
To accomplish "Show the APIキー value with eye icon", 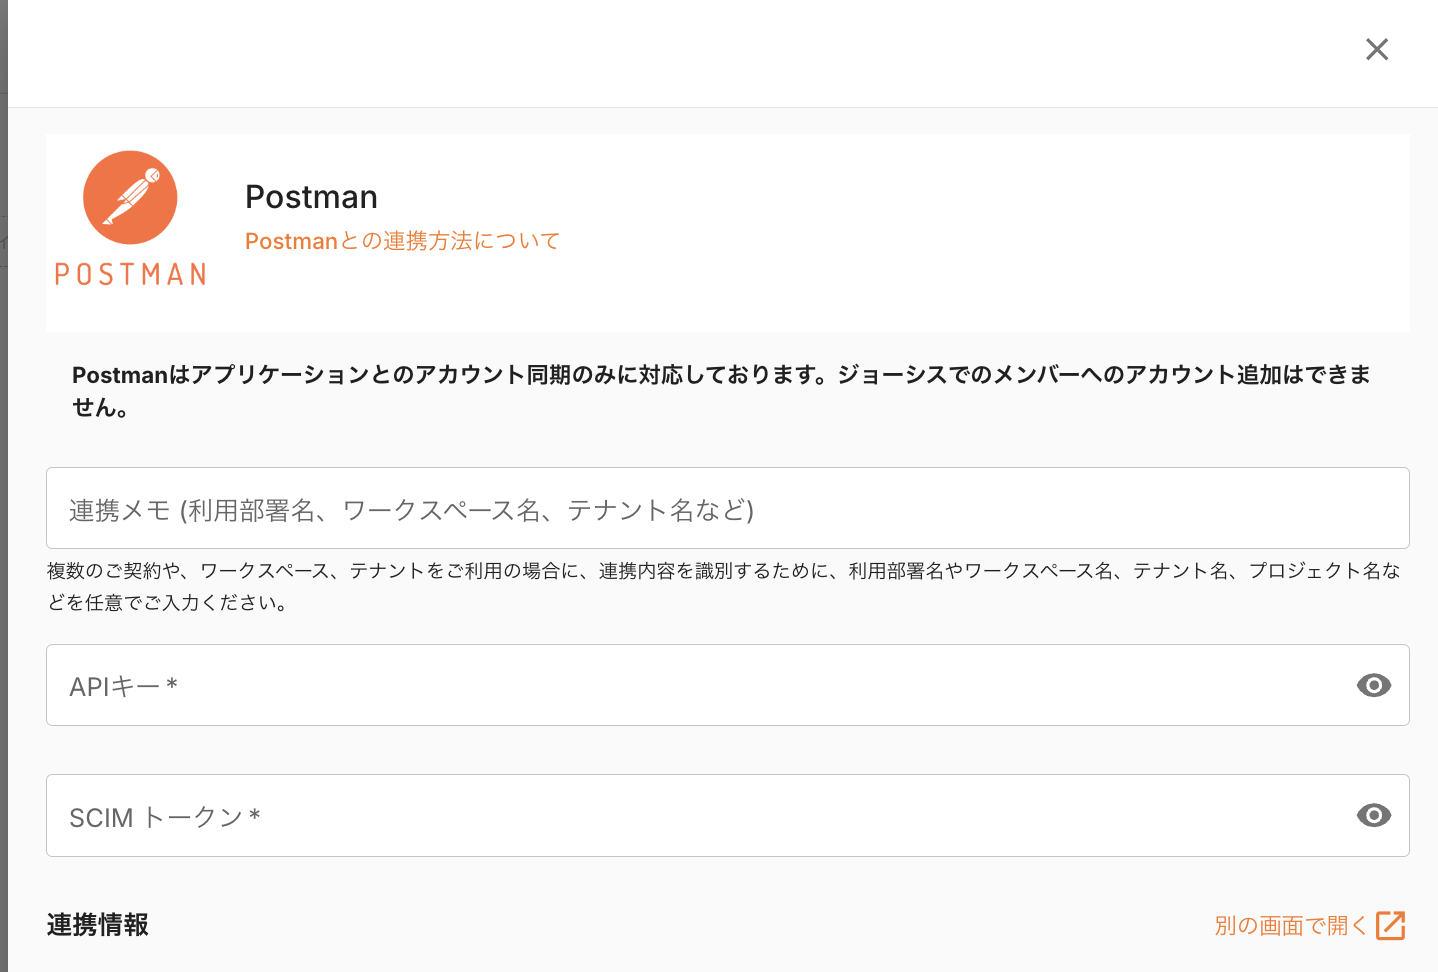I will click(x=1373, y=686).
